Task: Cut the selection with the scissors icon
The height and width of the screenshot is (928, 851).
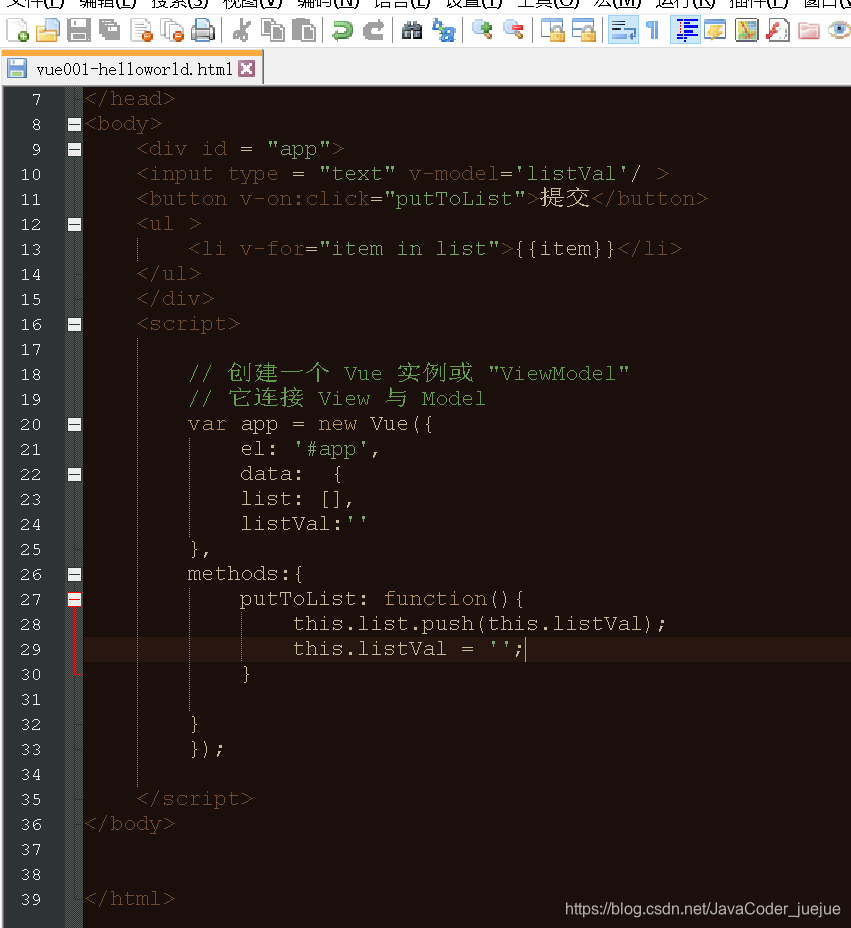Action: pos(241,30)
